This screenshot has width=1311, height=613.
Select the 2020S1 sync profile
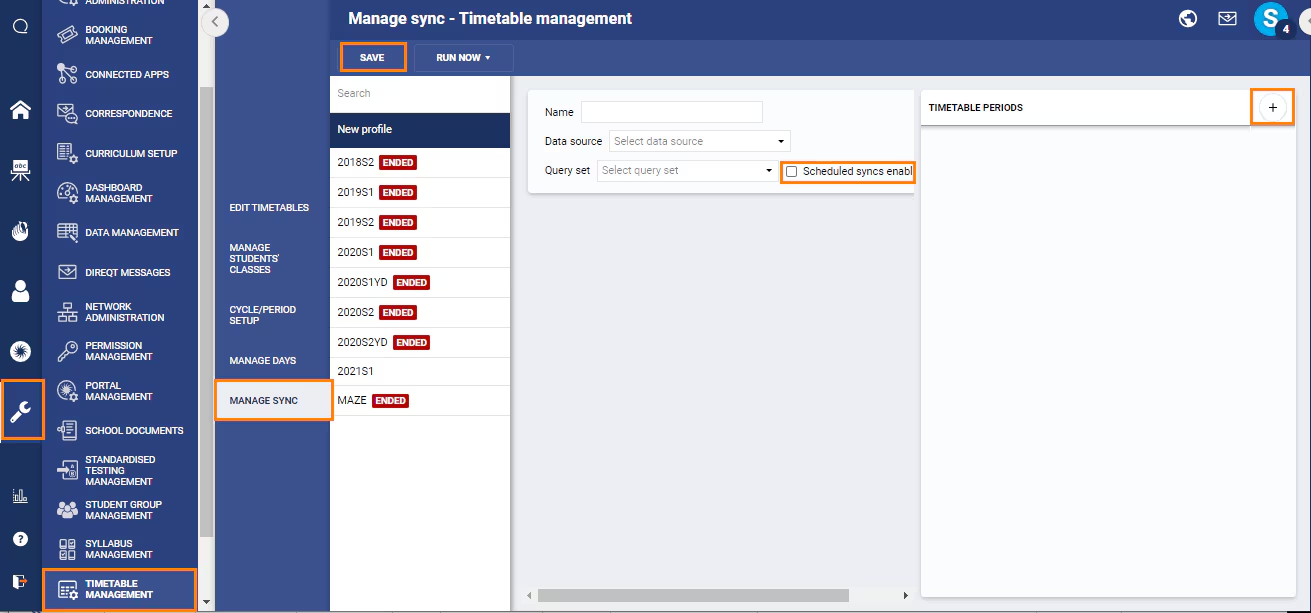(x=420, y=252)
